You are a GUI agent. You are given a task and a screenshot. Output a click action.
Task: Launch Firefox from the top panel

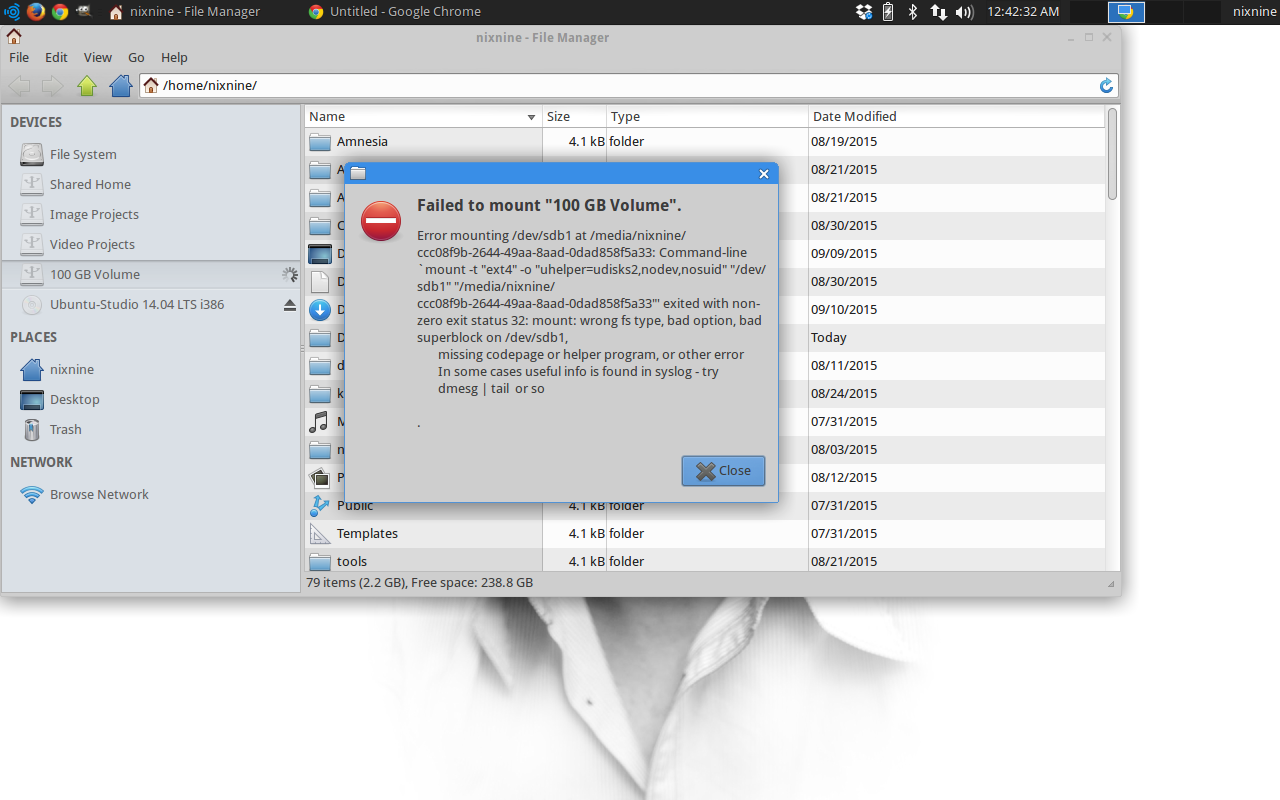36,12
